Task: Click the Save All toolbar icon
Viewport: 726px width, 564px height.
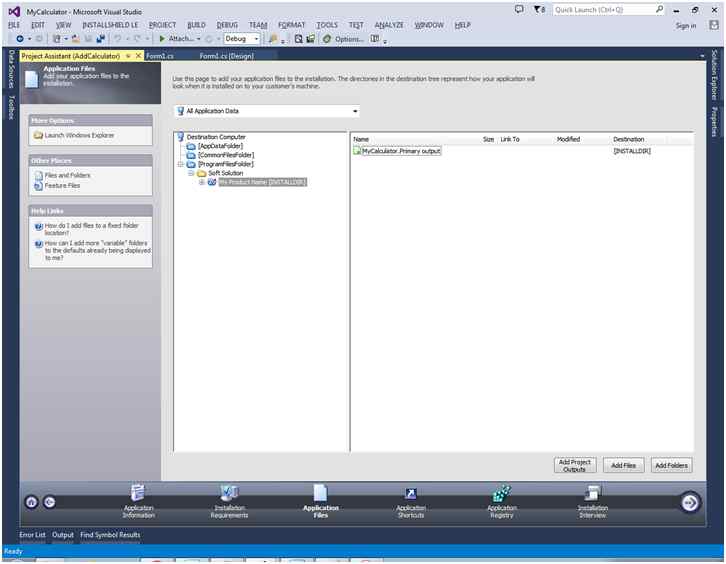Action: tap(100, 39)
